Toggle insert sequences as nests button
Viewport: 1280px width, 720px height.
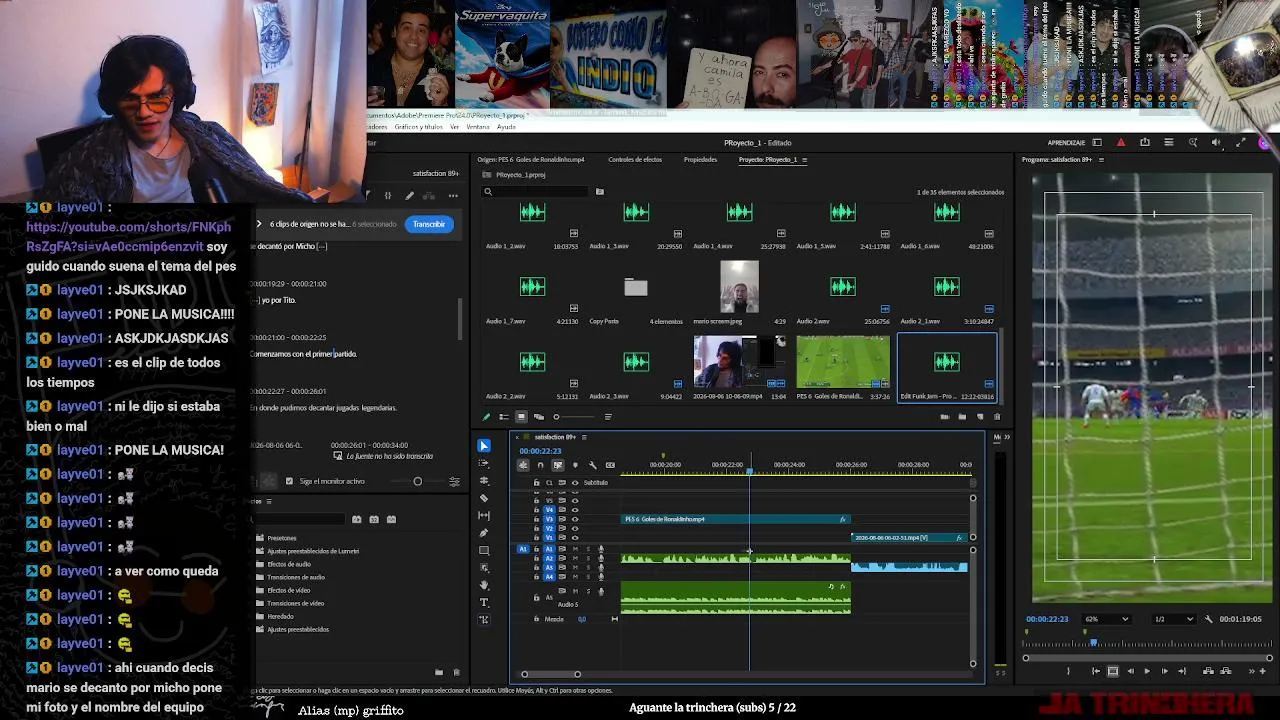tap(523, 465)
